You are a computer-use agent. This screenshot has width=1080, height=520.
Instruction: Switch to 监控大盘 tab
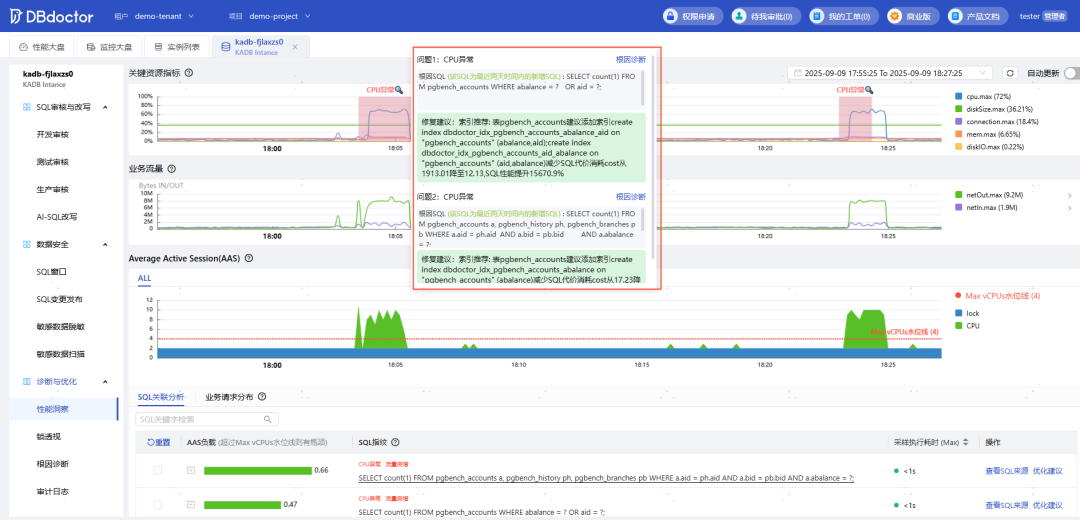pos(109,47)
